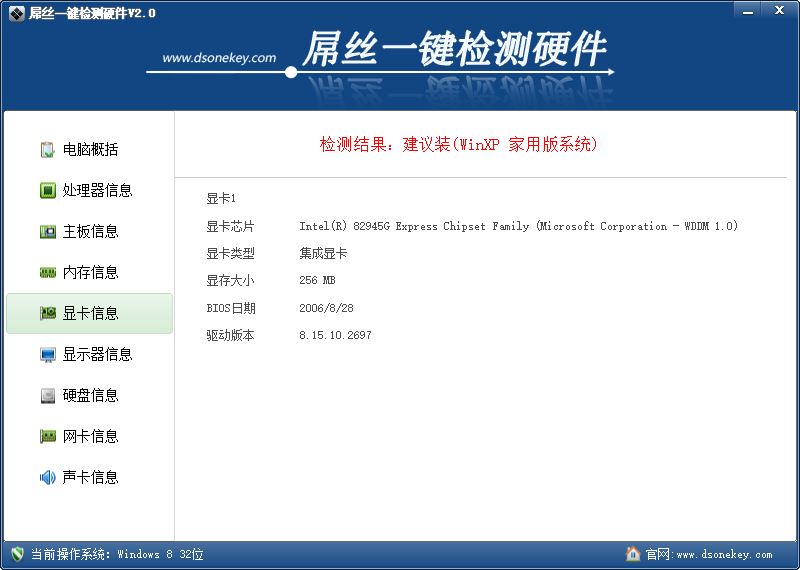Click the 显卡1 heading
This screenshot has height=570, width=800.
pyautogui.click(x=221, y=199)
